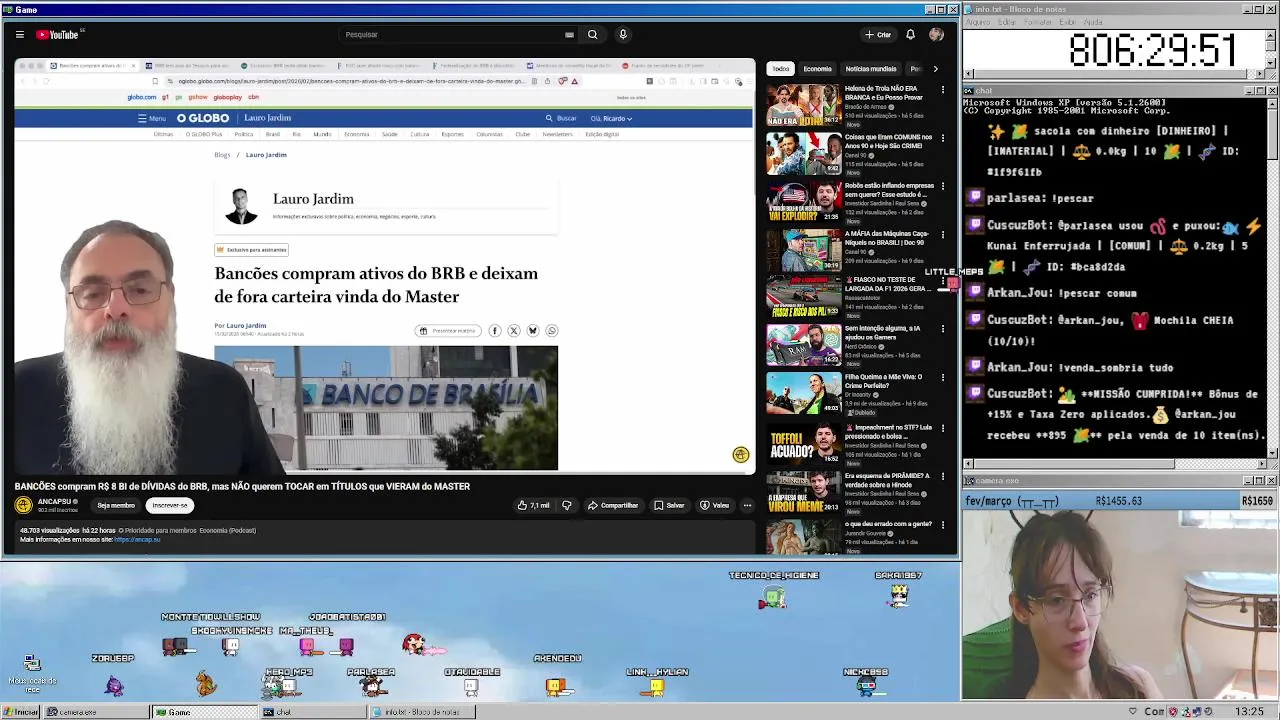This screenshot has width=1280, height=720.
Task: Select the Todos filter chip
Action: [x=780, y=69]
